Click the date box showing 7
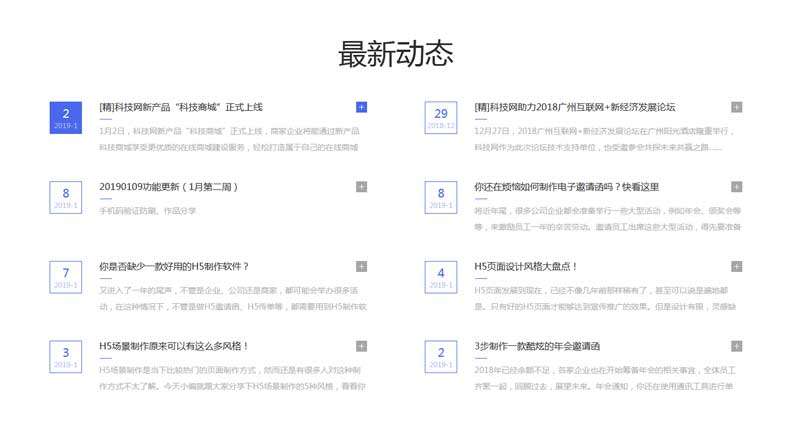The image size is (800, 440). 66,277
